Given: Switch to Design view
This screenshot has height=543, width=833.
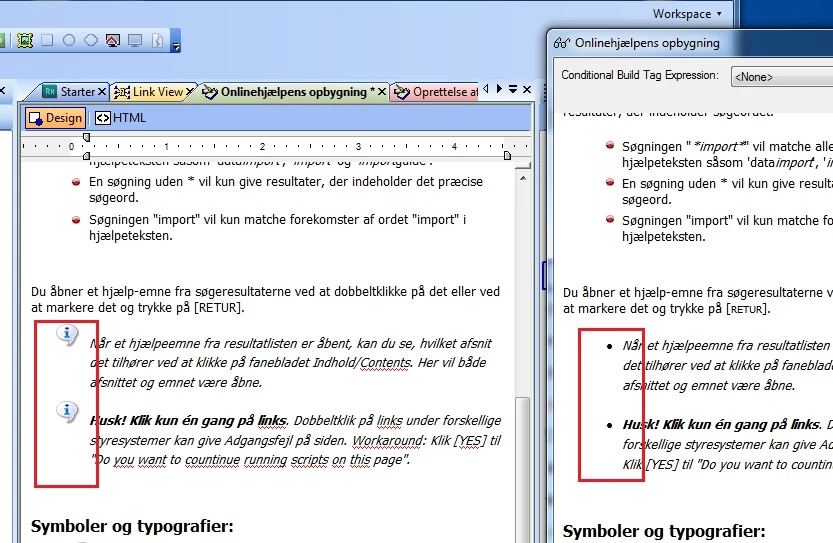Looking at the screenshot, I should point(55,118).
